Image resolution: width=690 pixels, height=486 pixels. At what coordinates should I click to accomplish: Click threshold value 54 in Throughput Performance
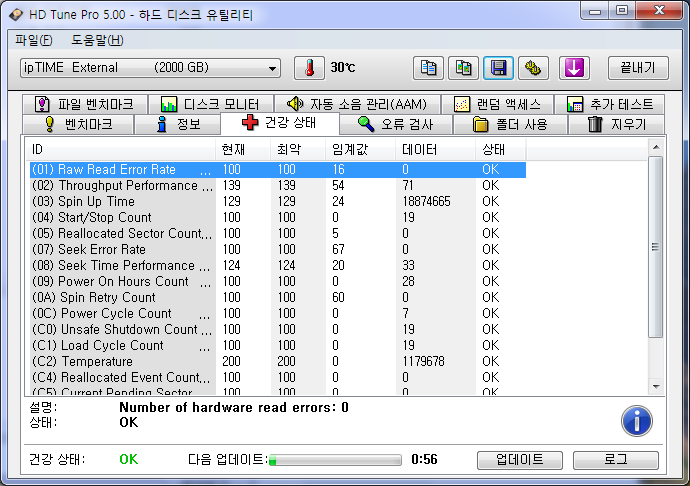pos(338,185)
